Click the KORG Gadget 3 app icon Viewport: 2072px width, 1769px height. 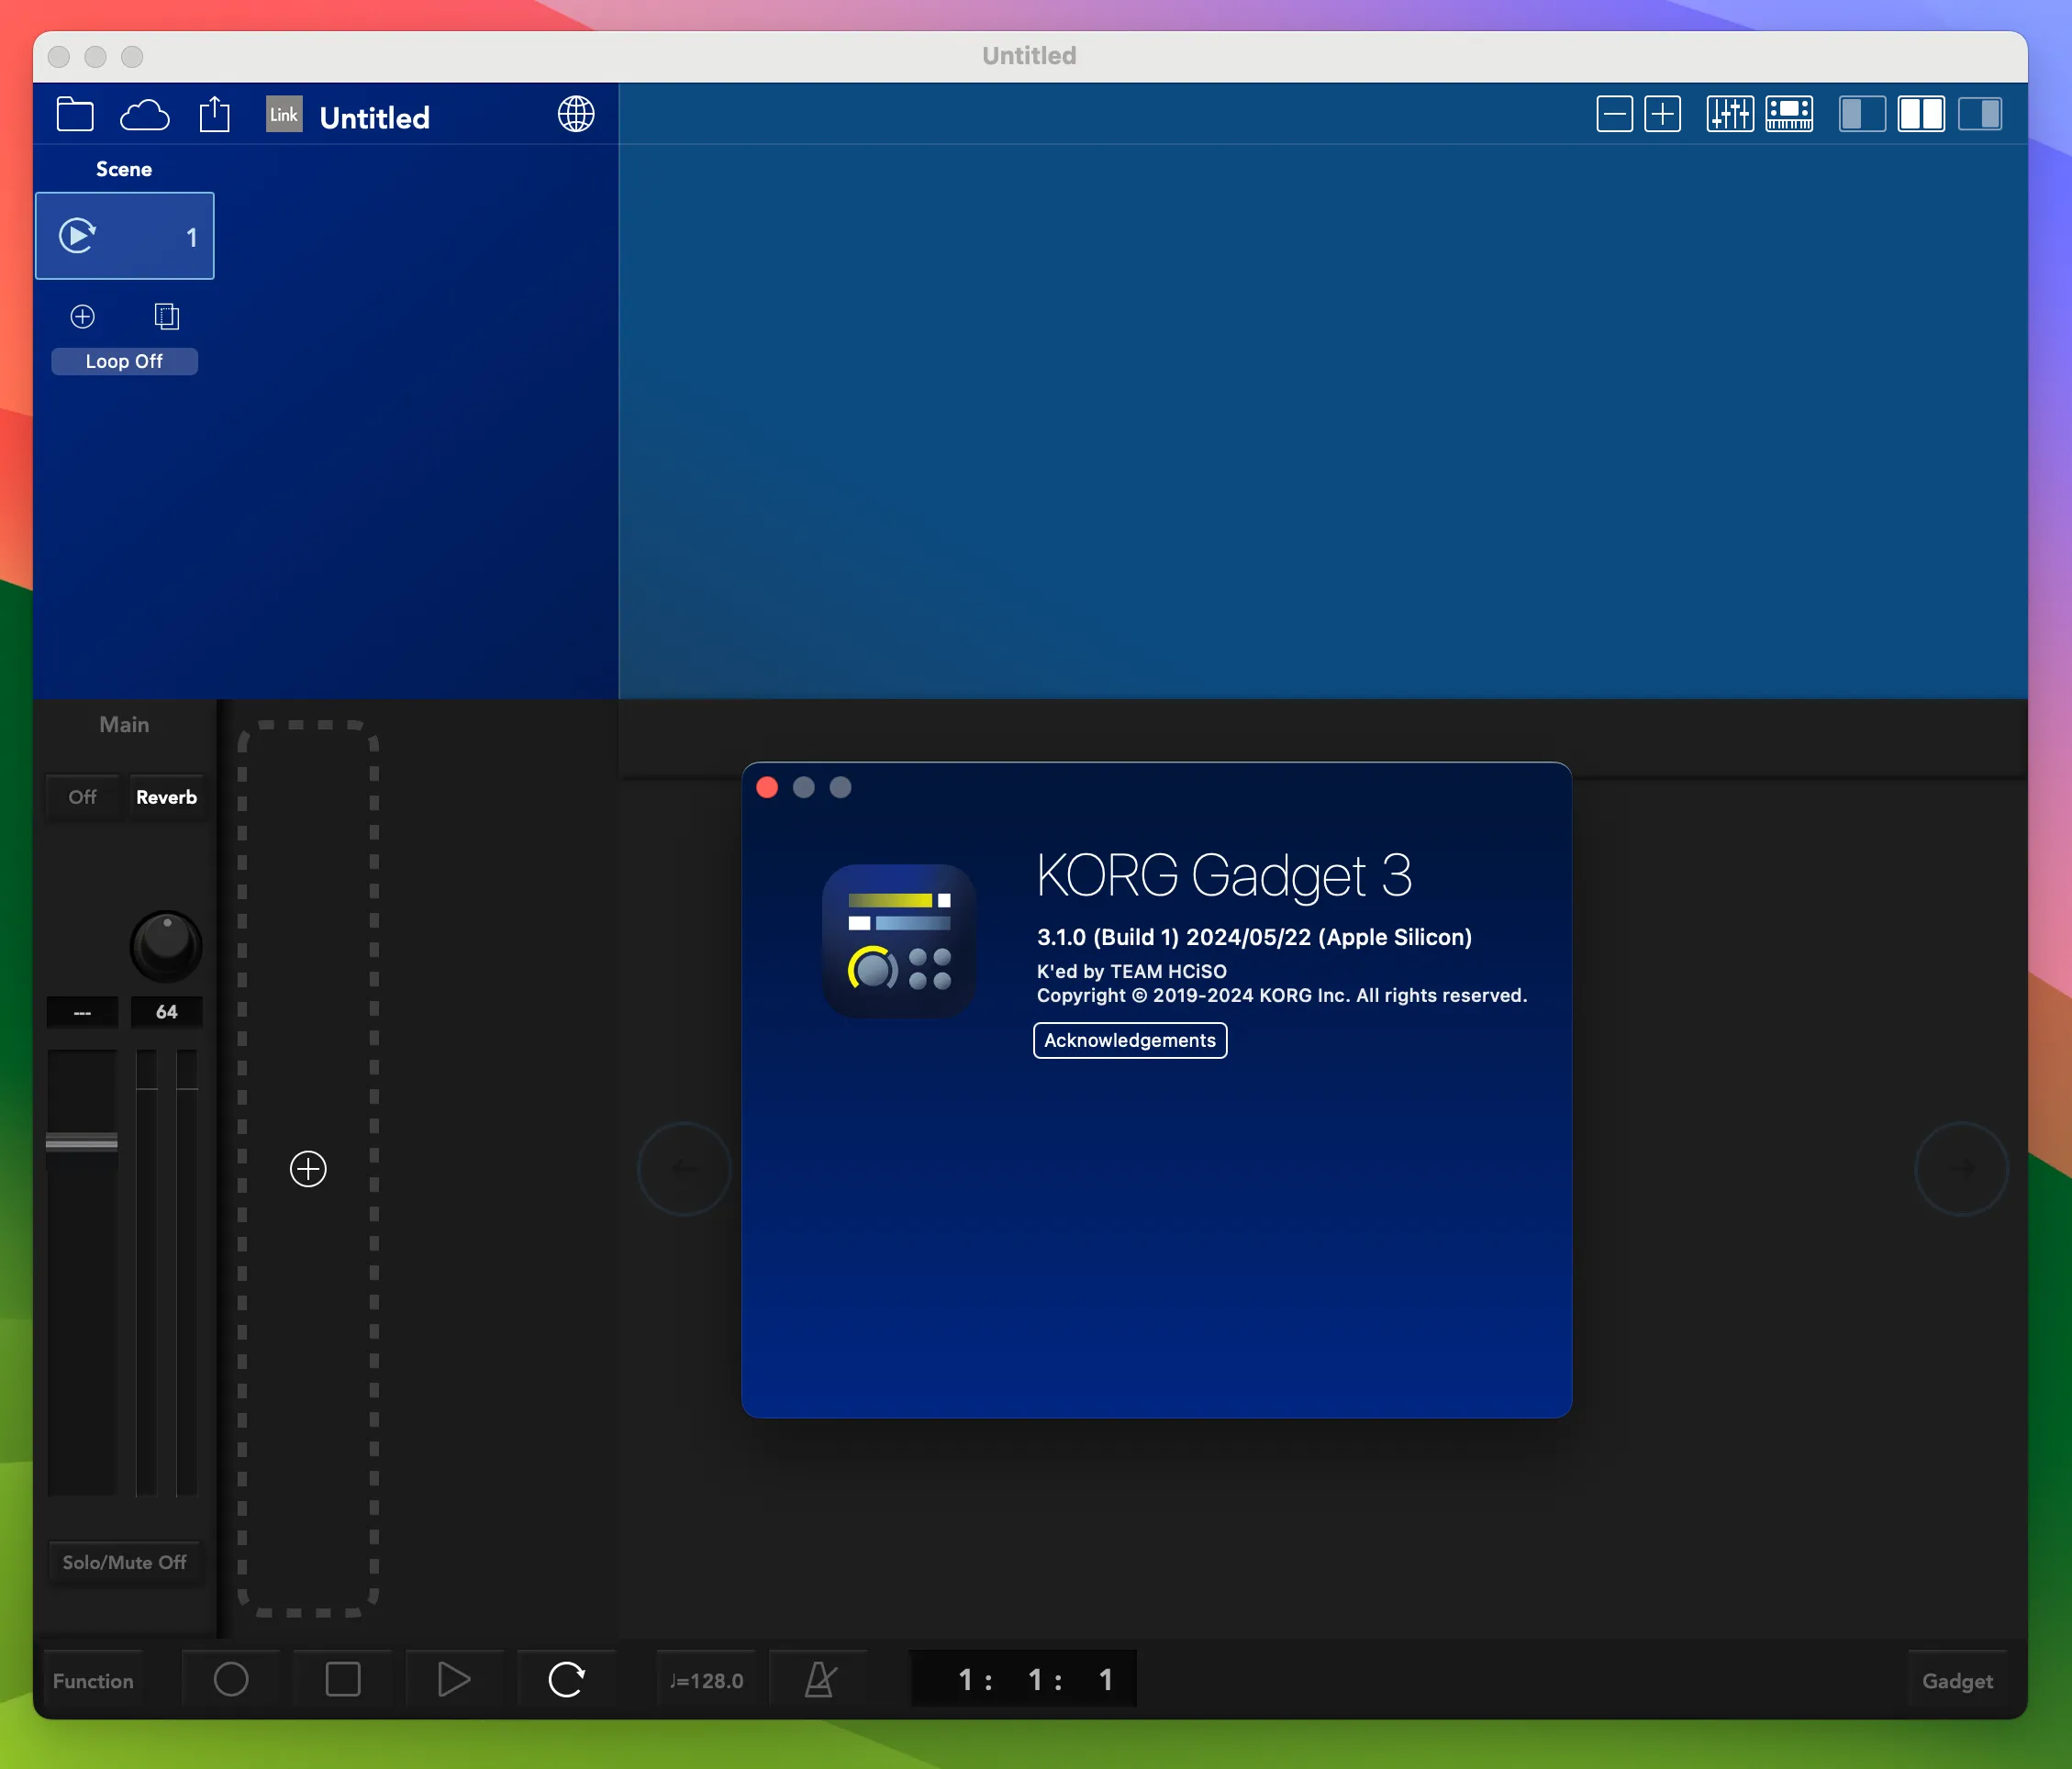click(899, 941)
